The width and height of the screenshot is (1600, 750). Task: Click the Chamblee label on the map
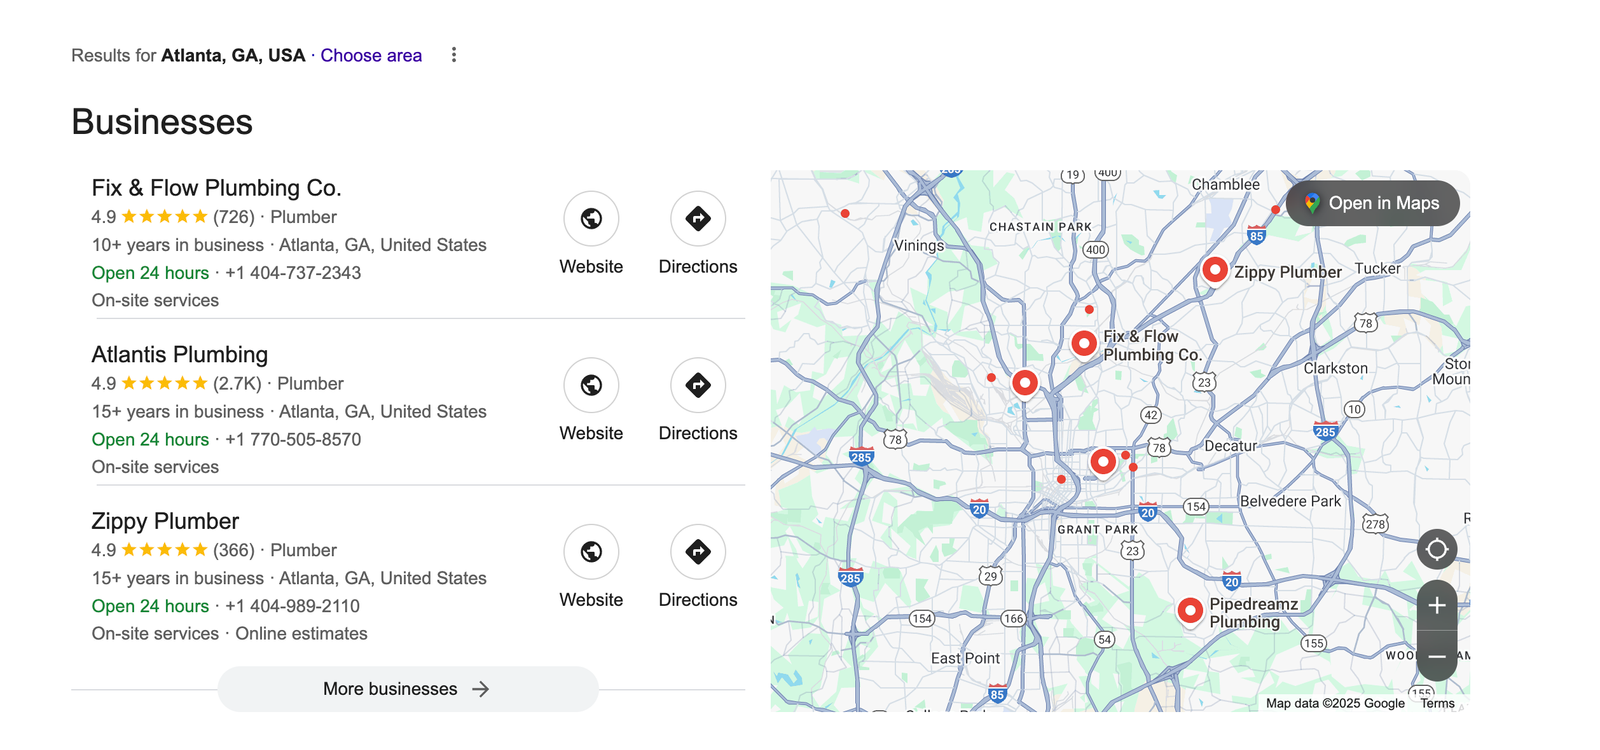tap(1226, 184)
